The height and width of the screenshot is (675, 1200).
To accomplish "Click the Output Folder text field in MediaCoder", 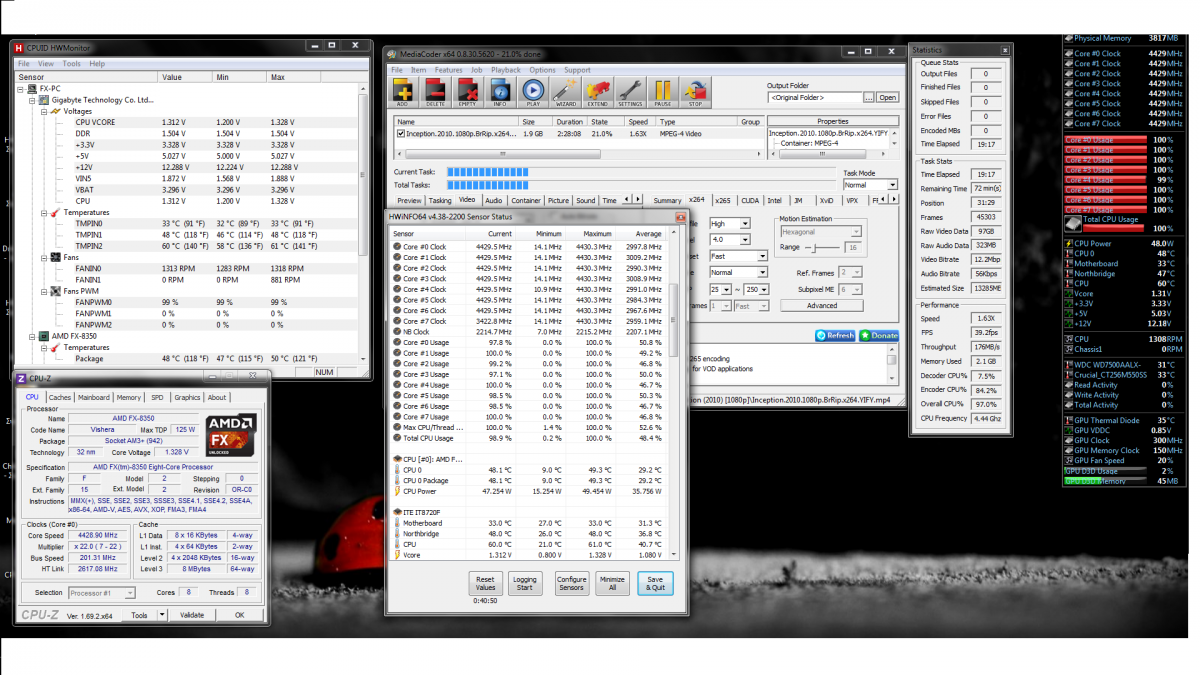I will coord(816,98).
